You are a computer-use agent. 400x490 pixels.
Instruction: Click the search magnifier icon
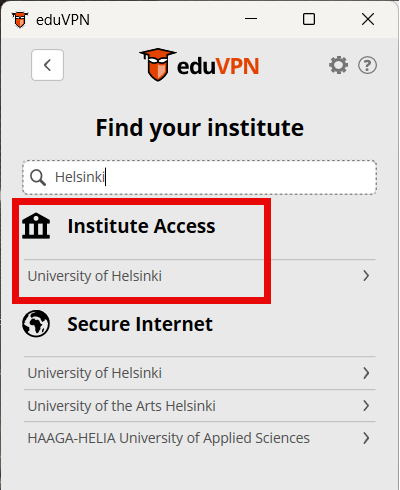38,177
